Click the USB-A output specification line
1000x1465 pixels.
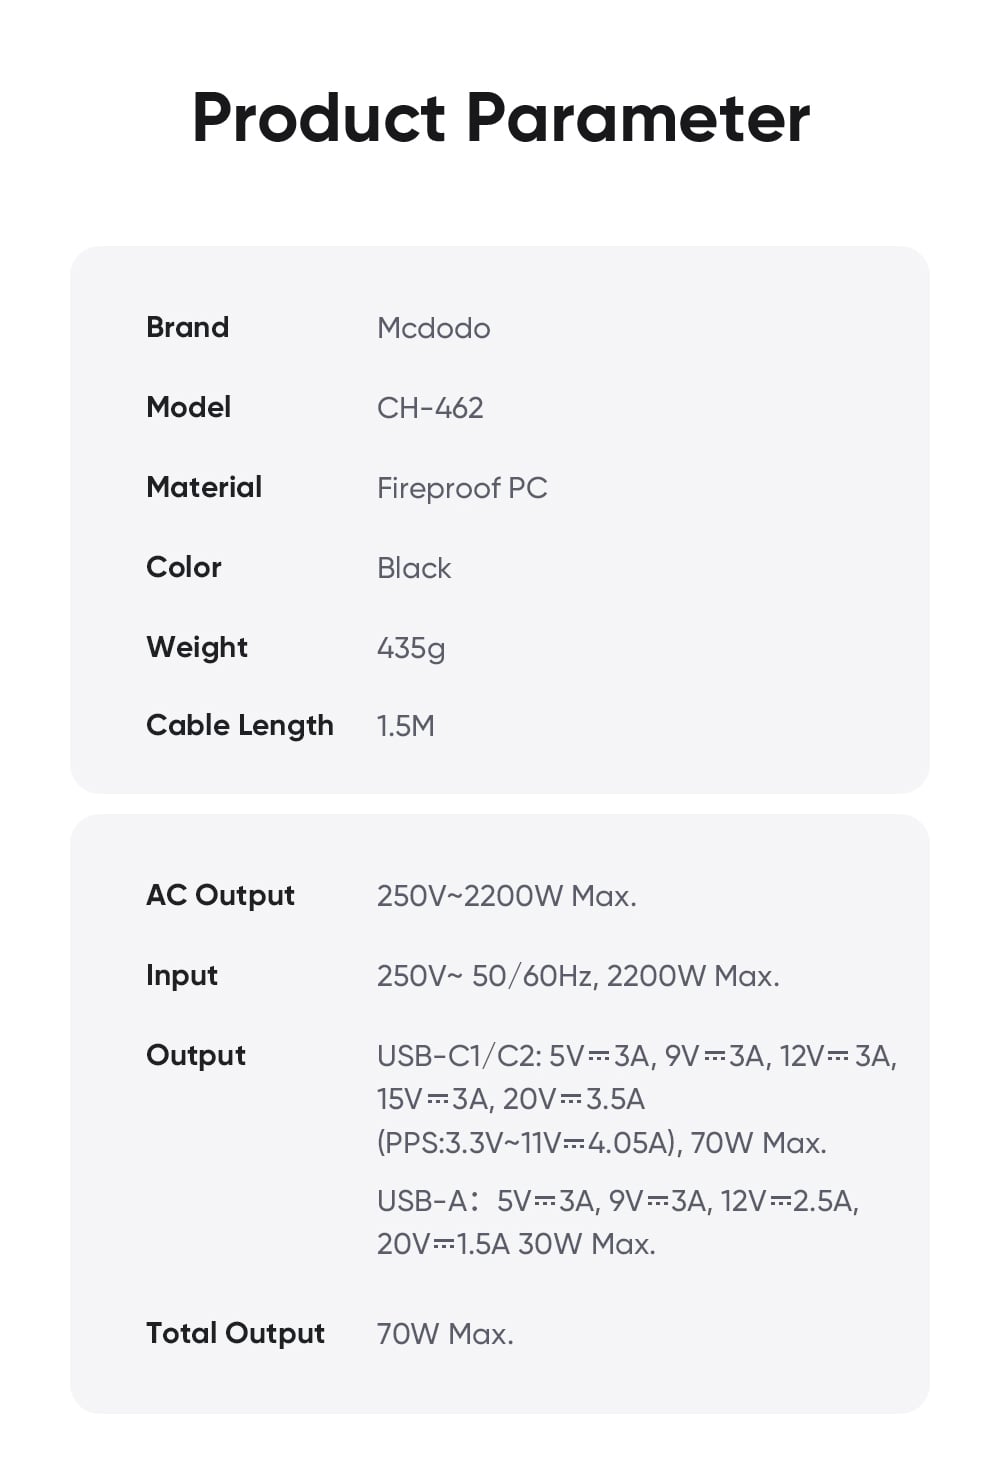tap(617, 1200)
